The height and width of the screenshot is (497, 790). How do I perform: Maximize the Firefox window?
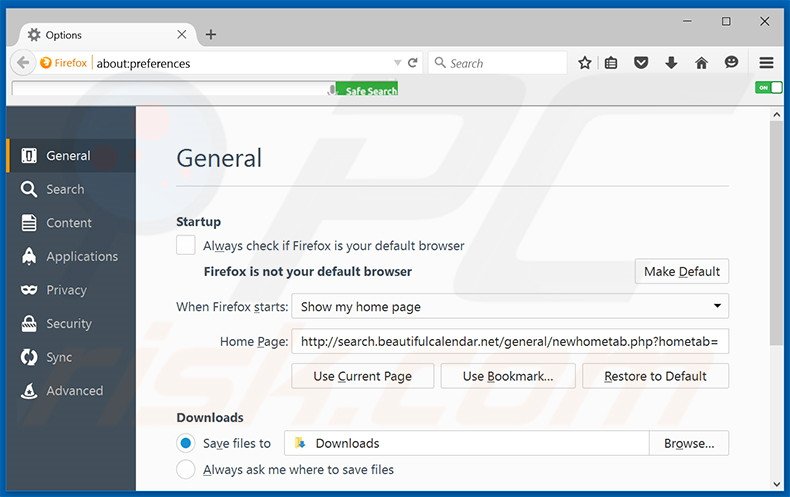[x=726, y=21]
